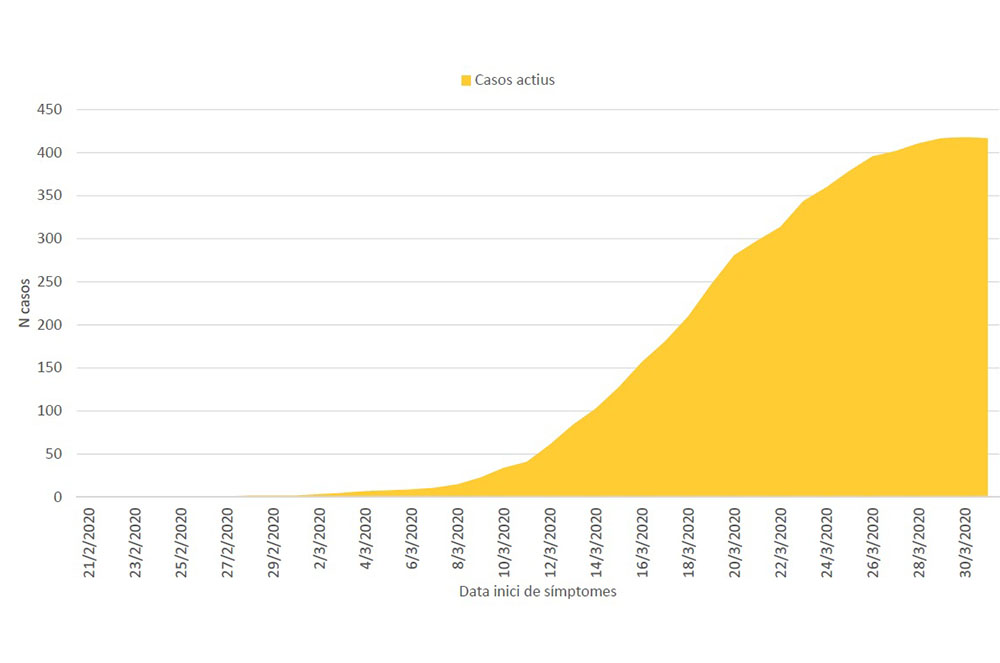Click the 20/3/2020 date label

734,542
